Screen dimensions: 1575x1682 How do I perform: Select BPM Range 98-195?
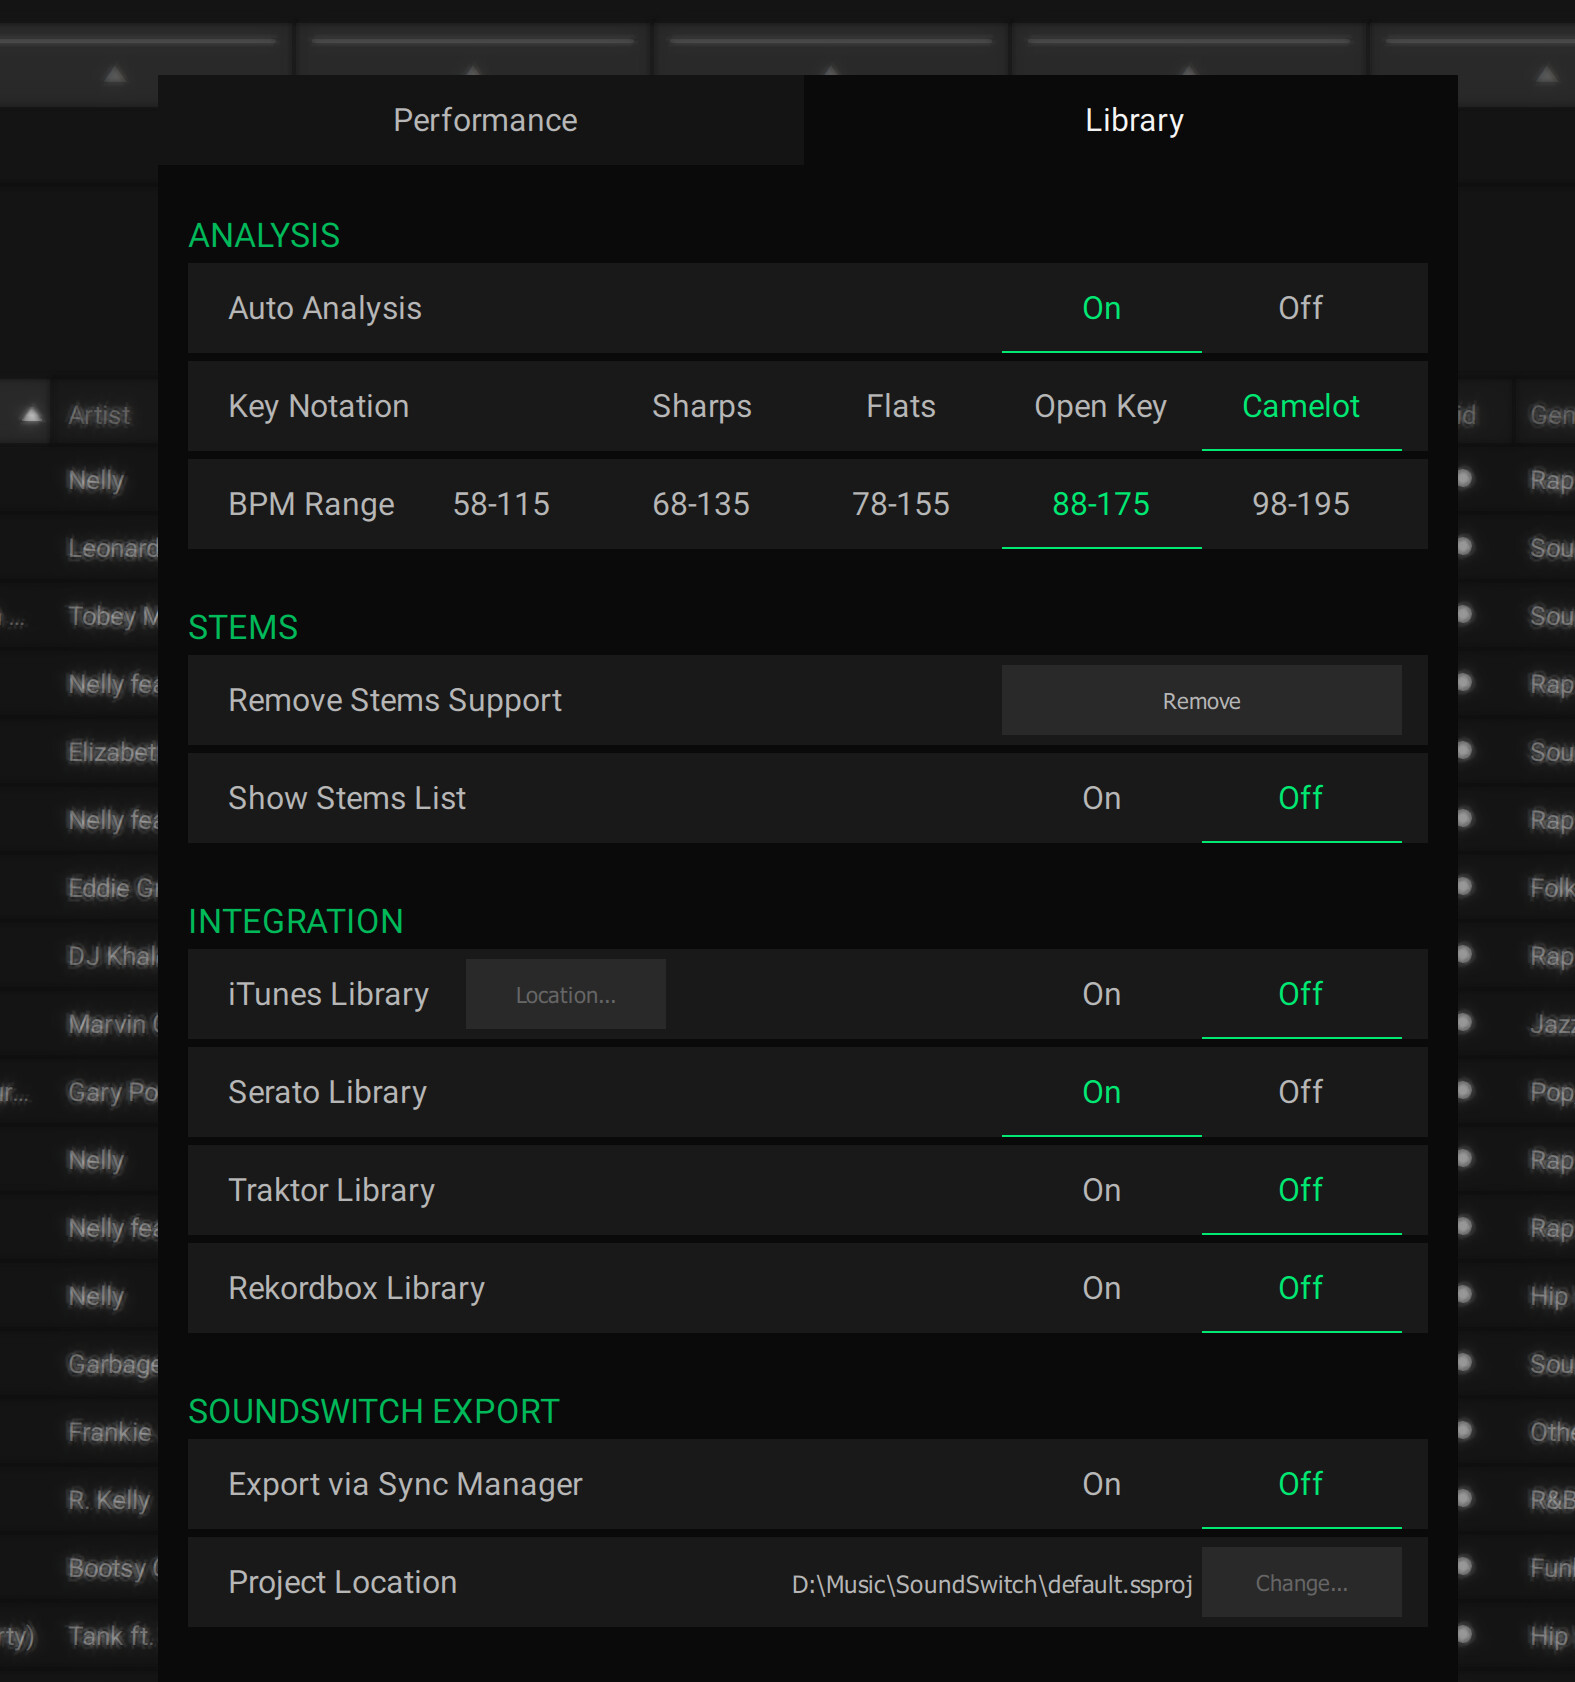tap(1300, 504)
